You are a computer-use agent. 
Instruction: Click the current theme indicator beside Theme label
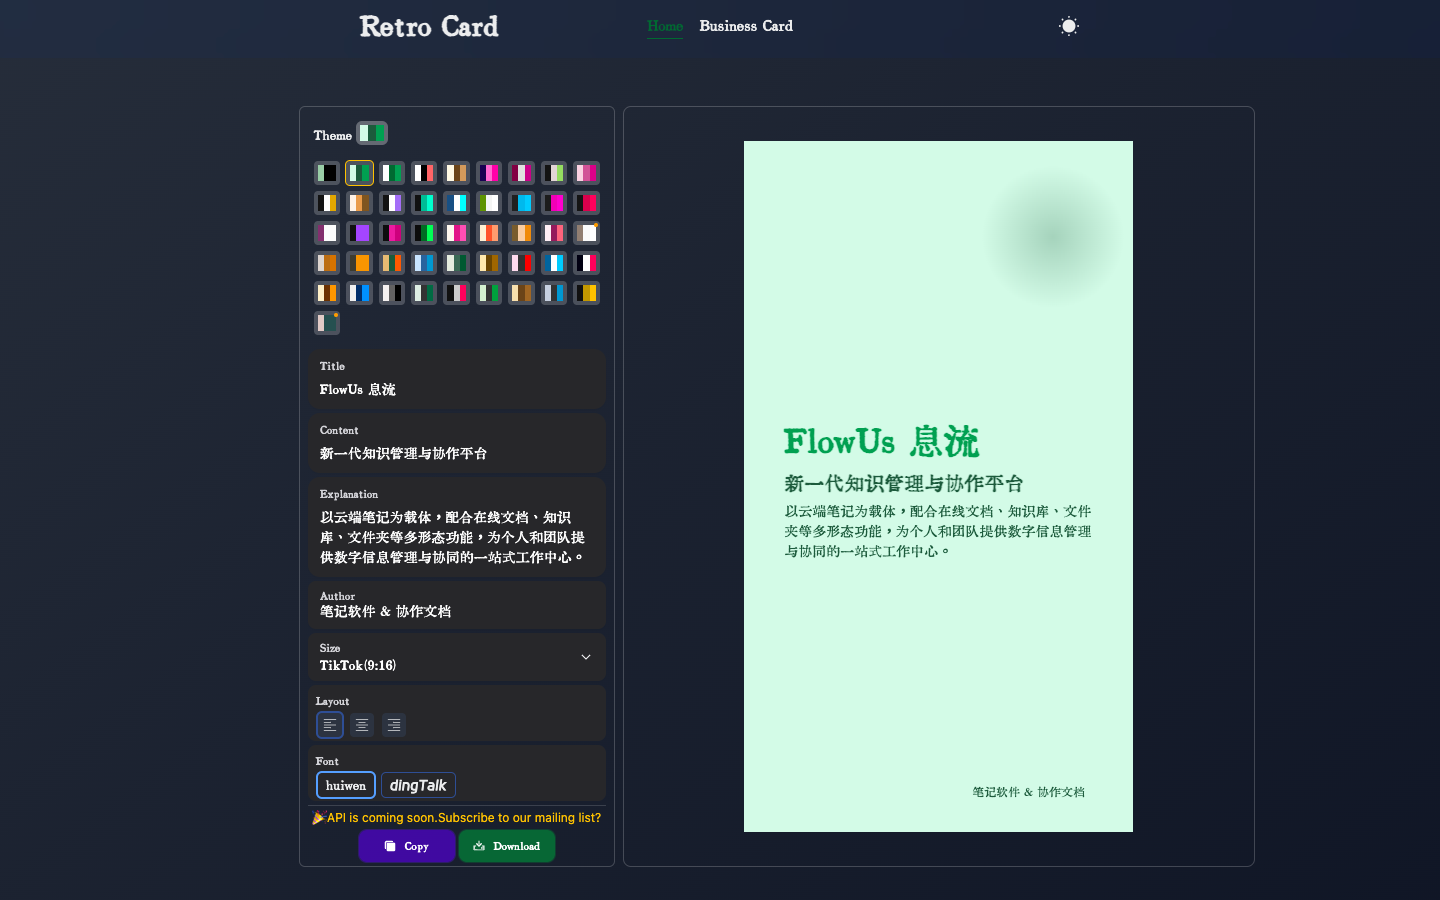[372, 133]
